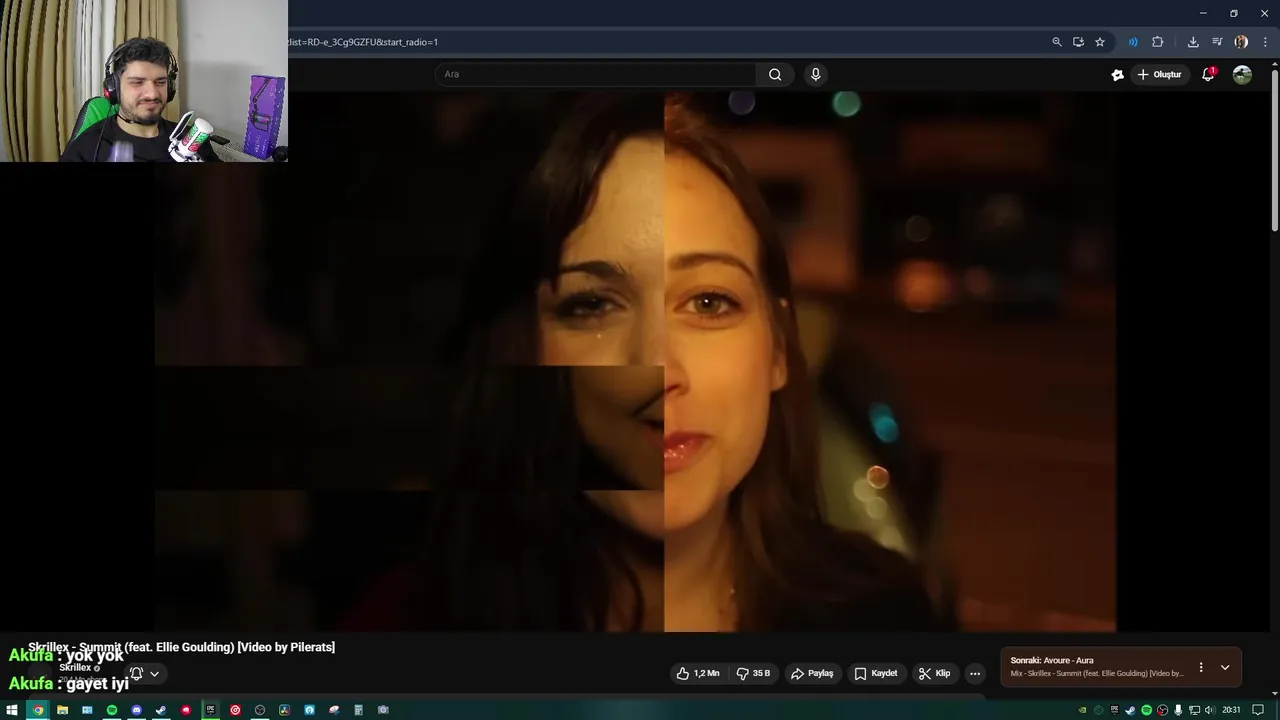This screenshot has height=720, width=1280.
Task: Click the Kaydet save button
Action: point(875,673)
